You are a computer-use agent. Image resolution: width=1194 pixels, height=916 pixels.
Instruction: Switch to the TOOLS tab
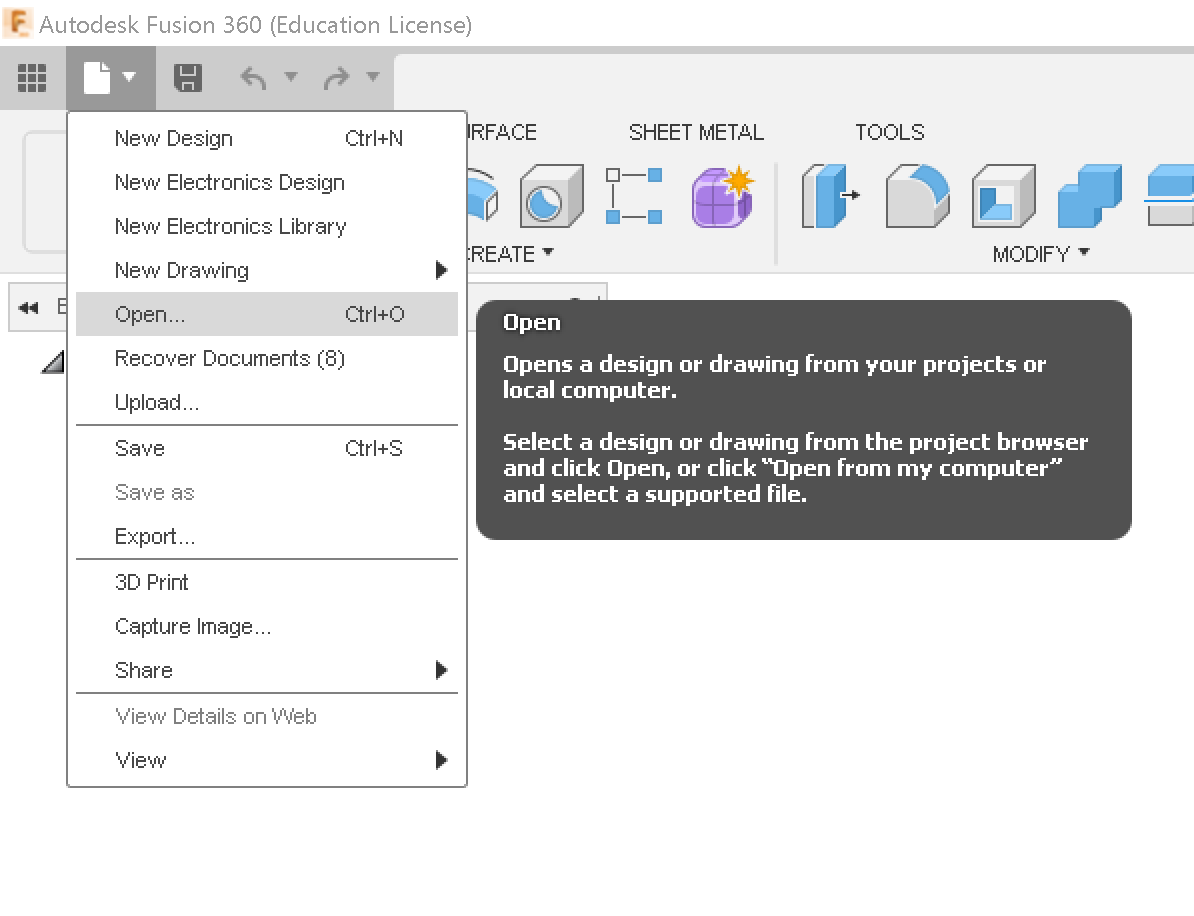point(889,131)
